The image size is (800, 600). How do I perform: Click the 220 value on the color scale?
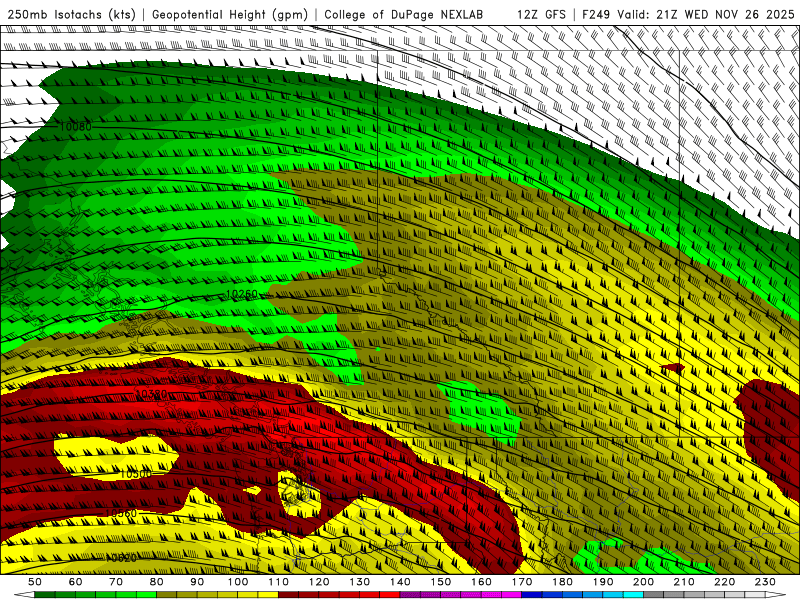(x=724, y=582)
